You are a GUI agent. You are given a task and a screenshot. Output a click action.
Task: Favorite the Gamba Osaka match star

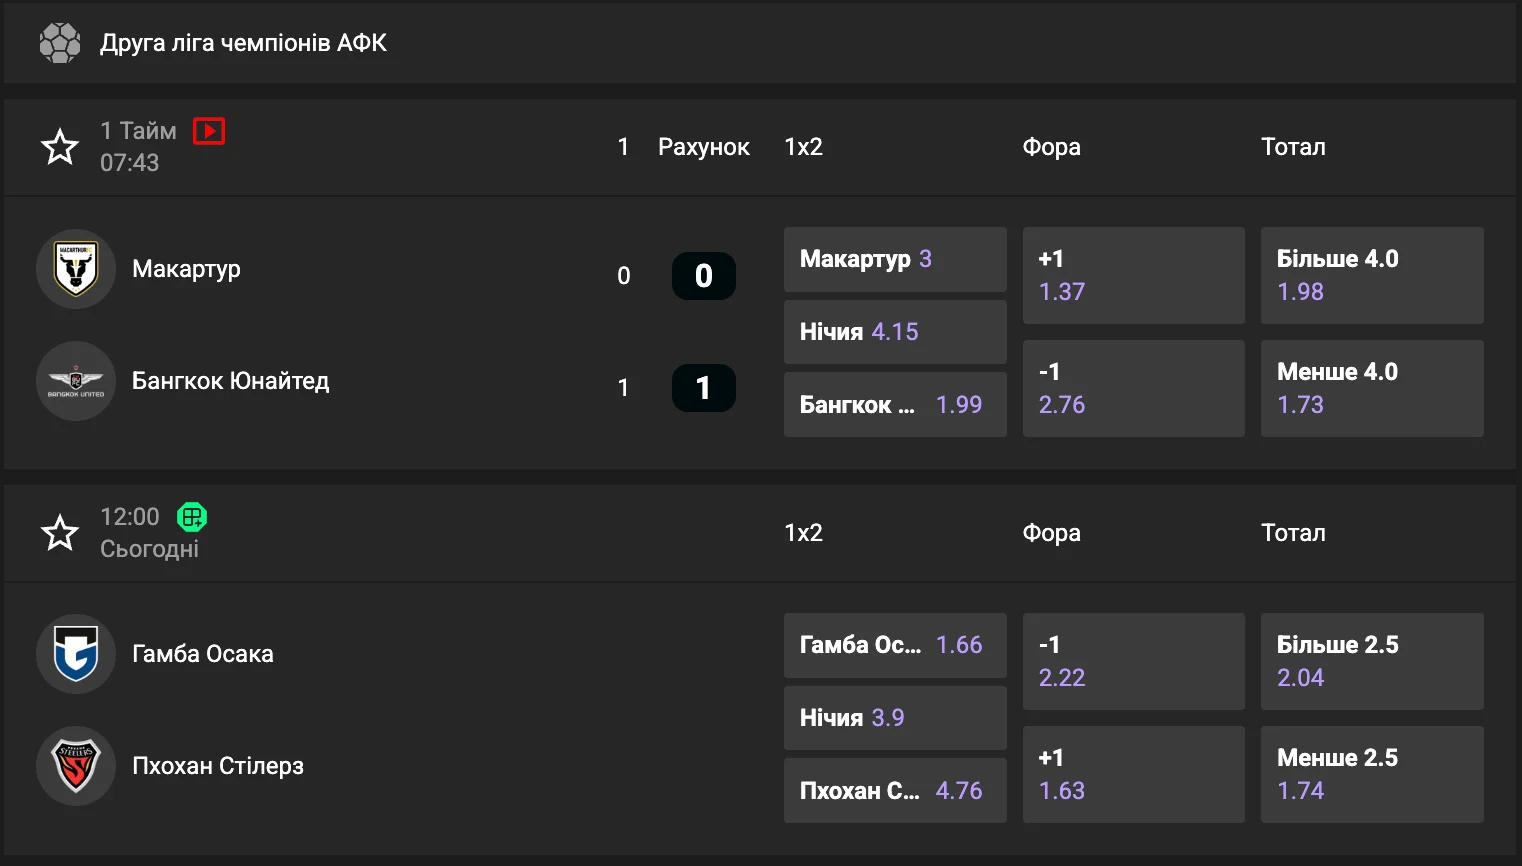[60, 533]
